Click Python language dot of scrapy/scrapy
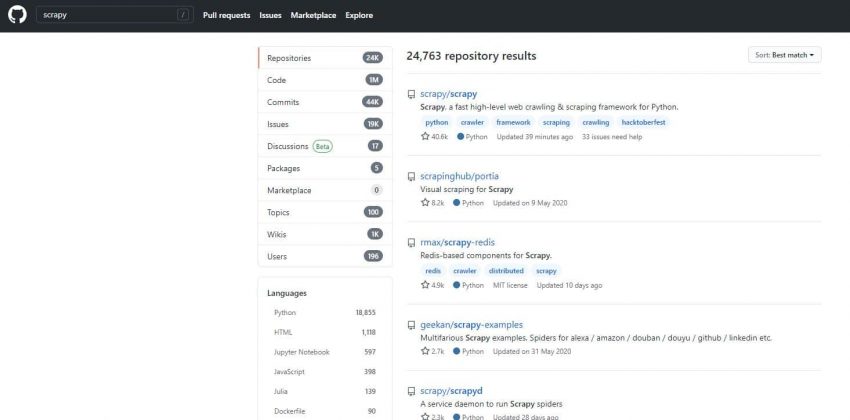 click(x=460, y=137)
